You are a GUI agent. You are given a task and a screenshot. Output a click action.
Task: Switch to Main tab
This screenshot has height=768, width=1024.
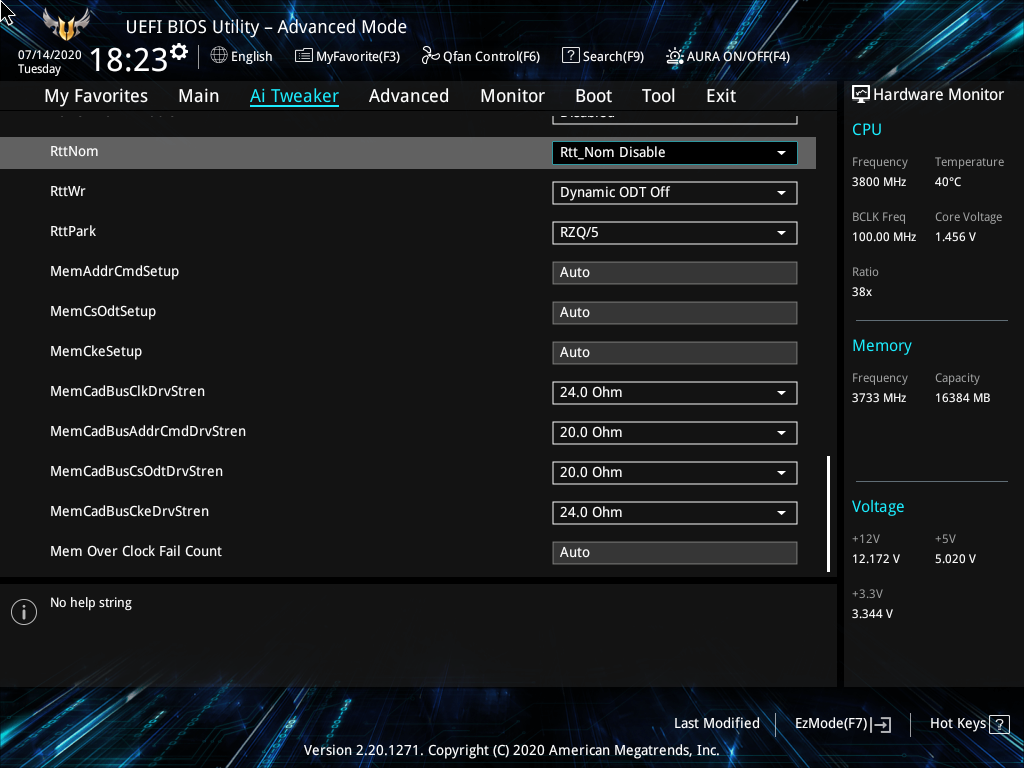[x=199, y=96]
